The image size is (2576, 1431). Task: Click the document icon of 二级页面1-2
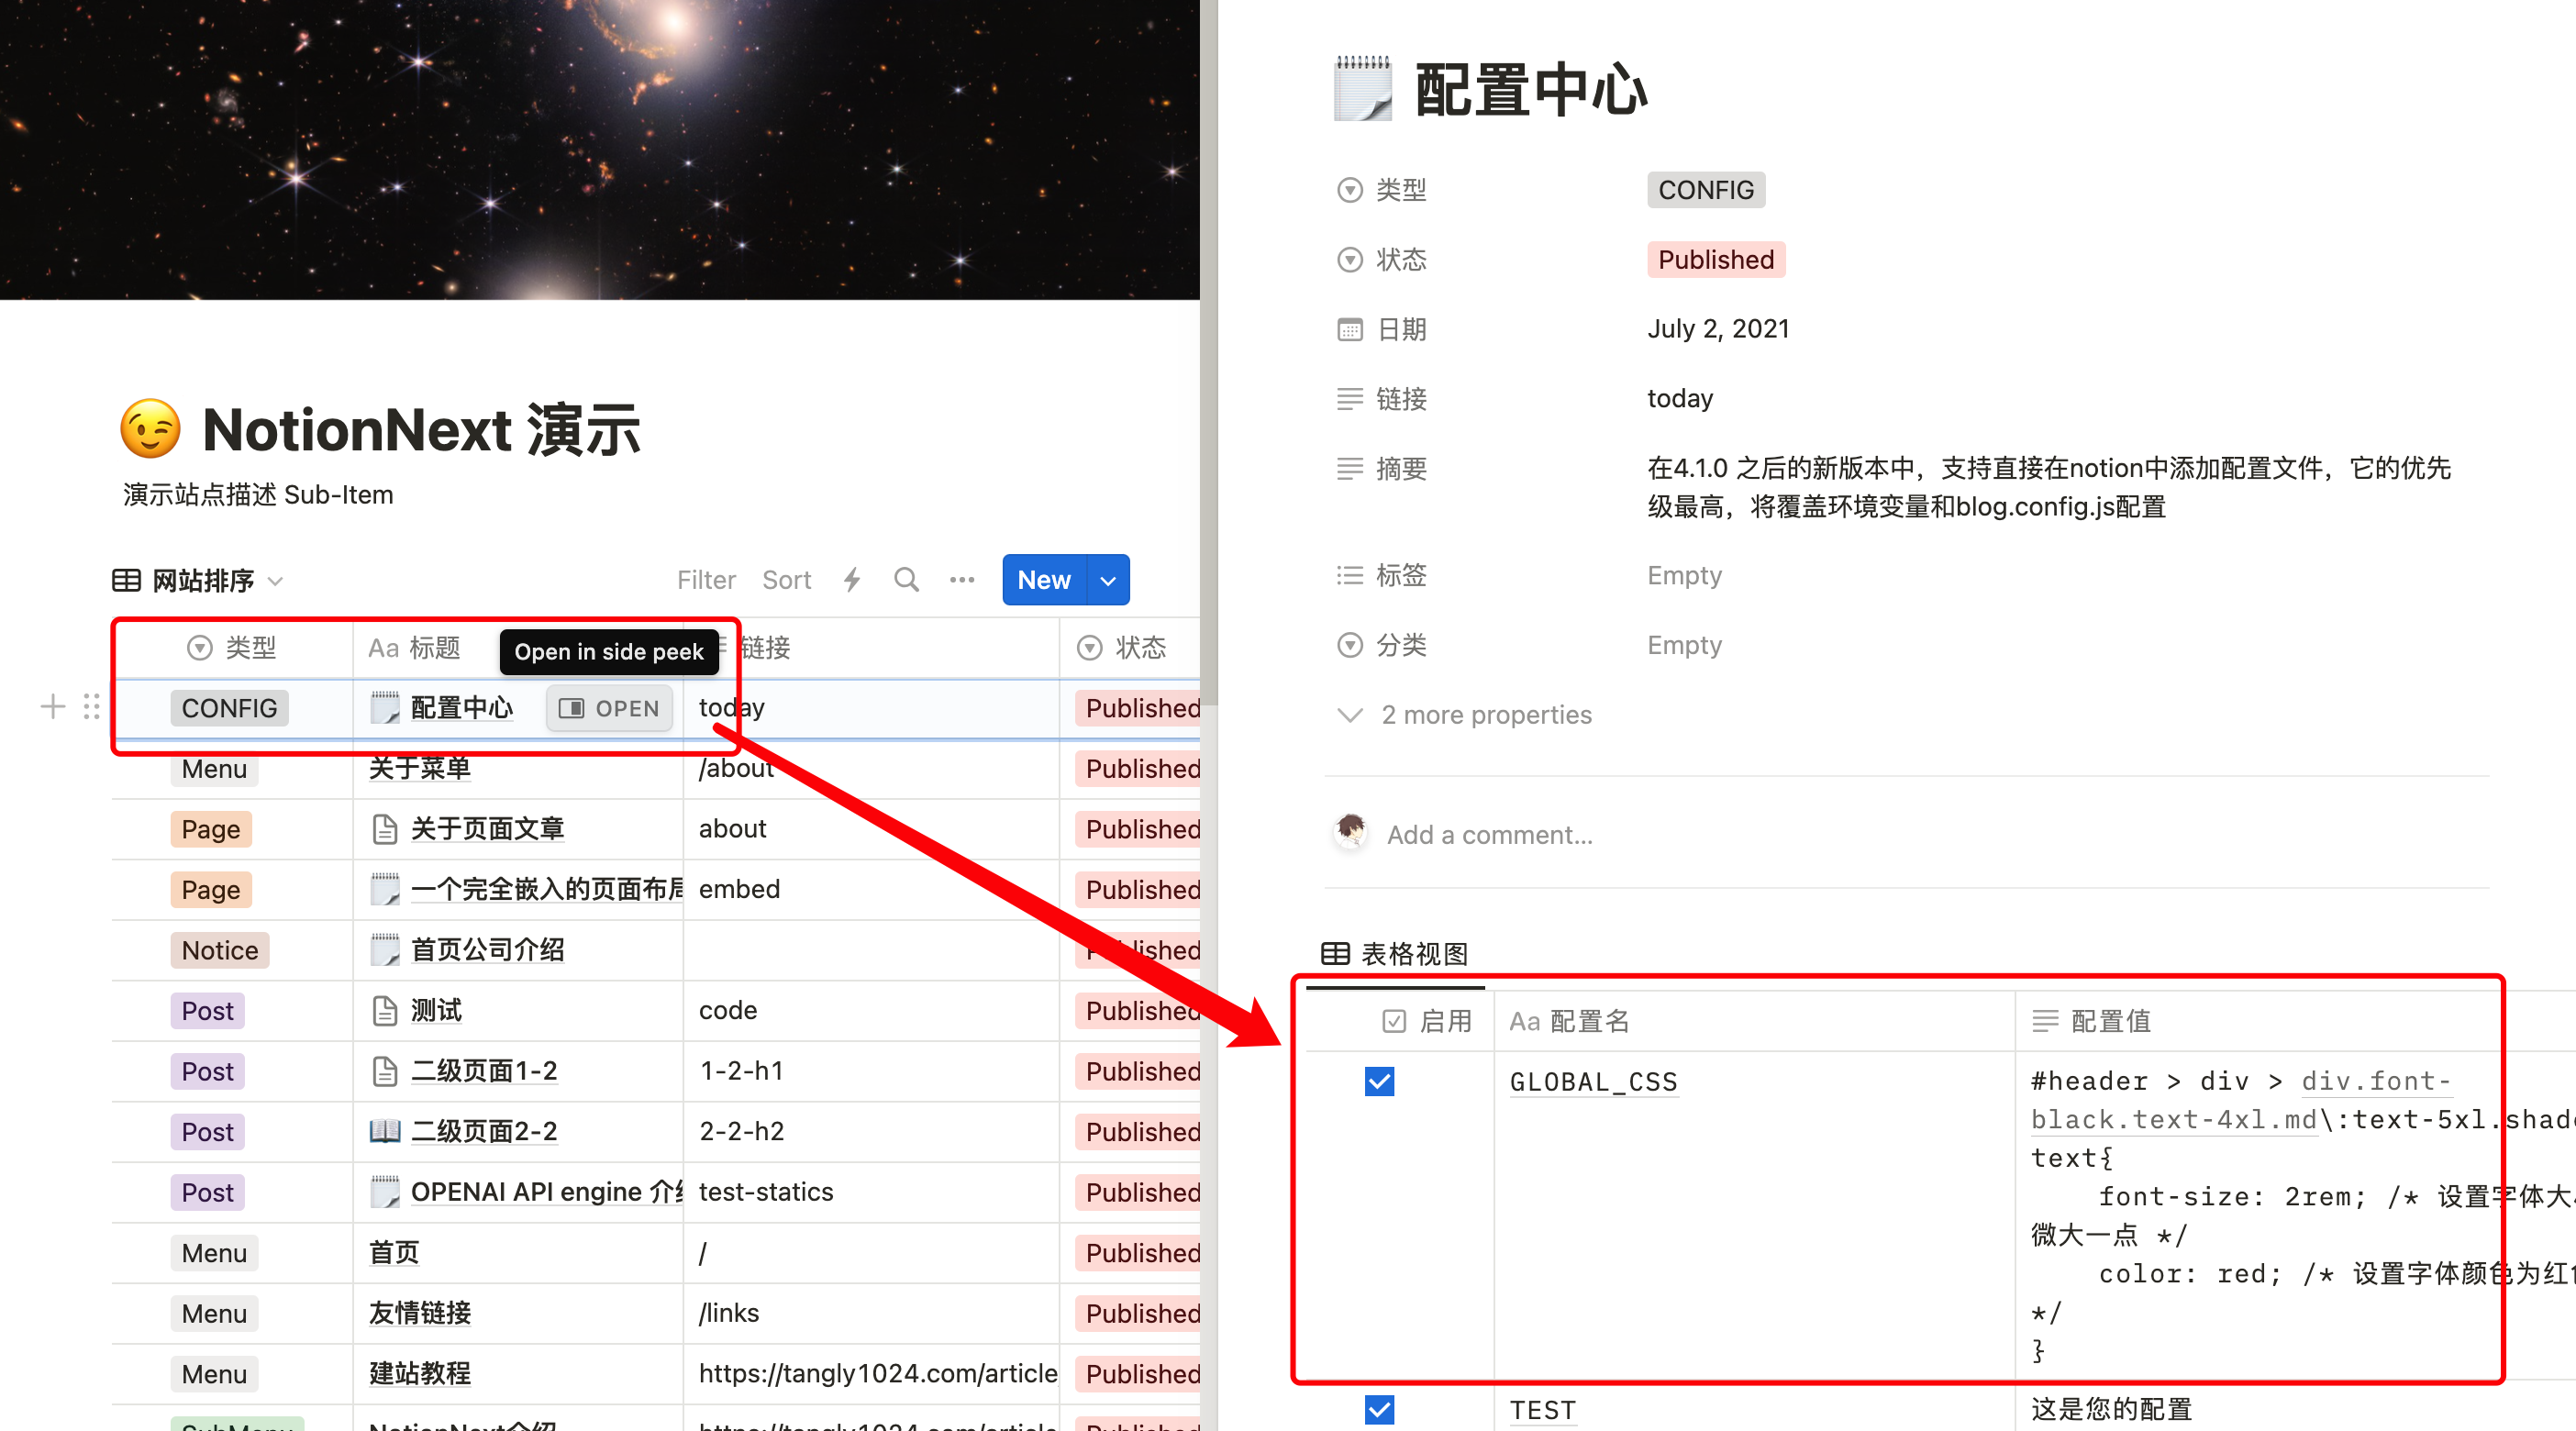385,1071
